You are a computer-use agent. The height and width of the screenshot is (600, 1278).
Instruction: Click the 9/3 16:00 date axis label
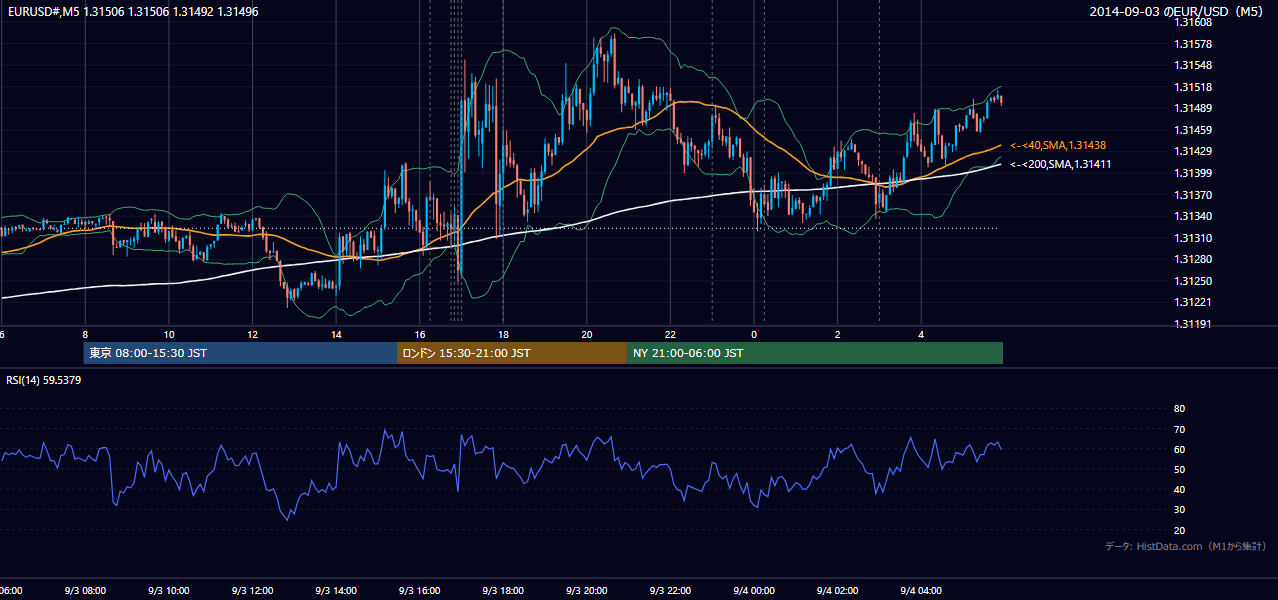419,591
